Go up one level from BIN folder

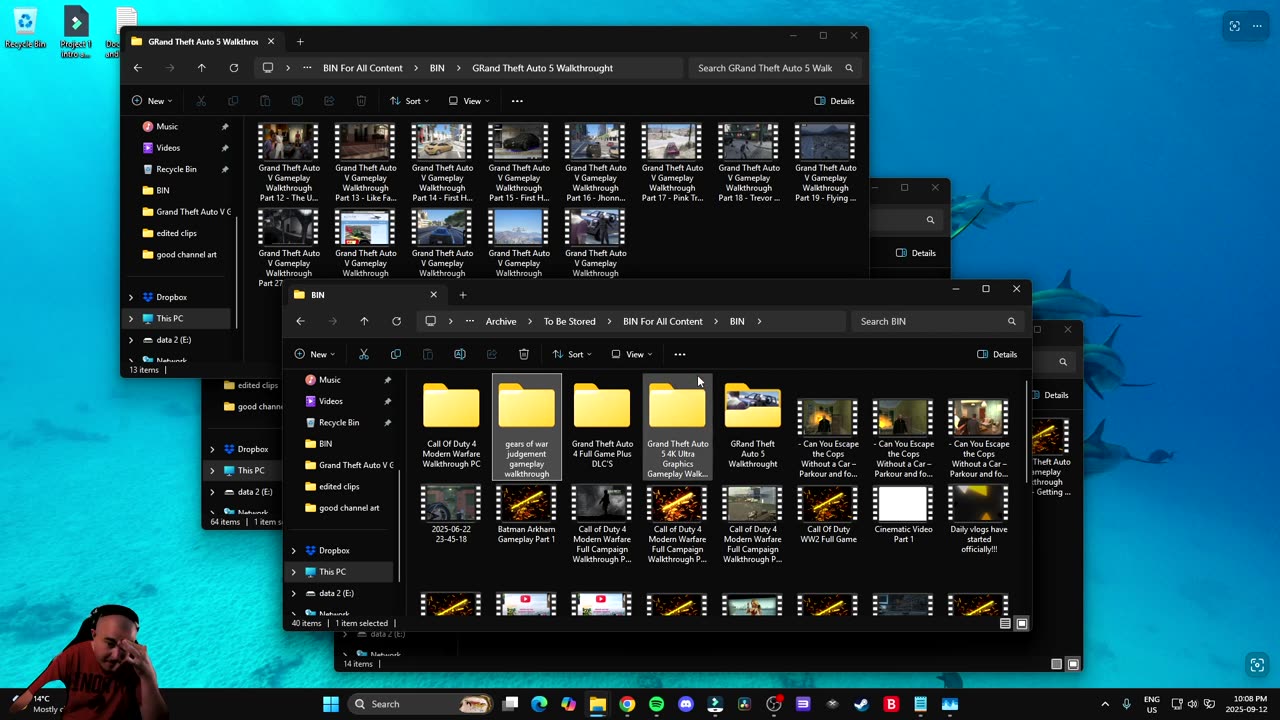pyautogui.click(x=364, y=321)
